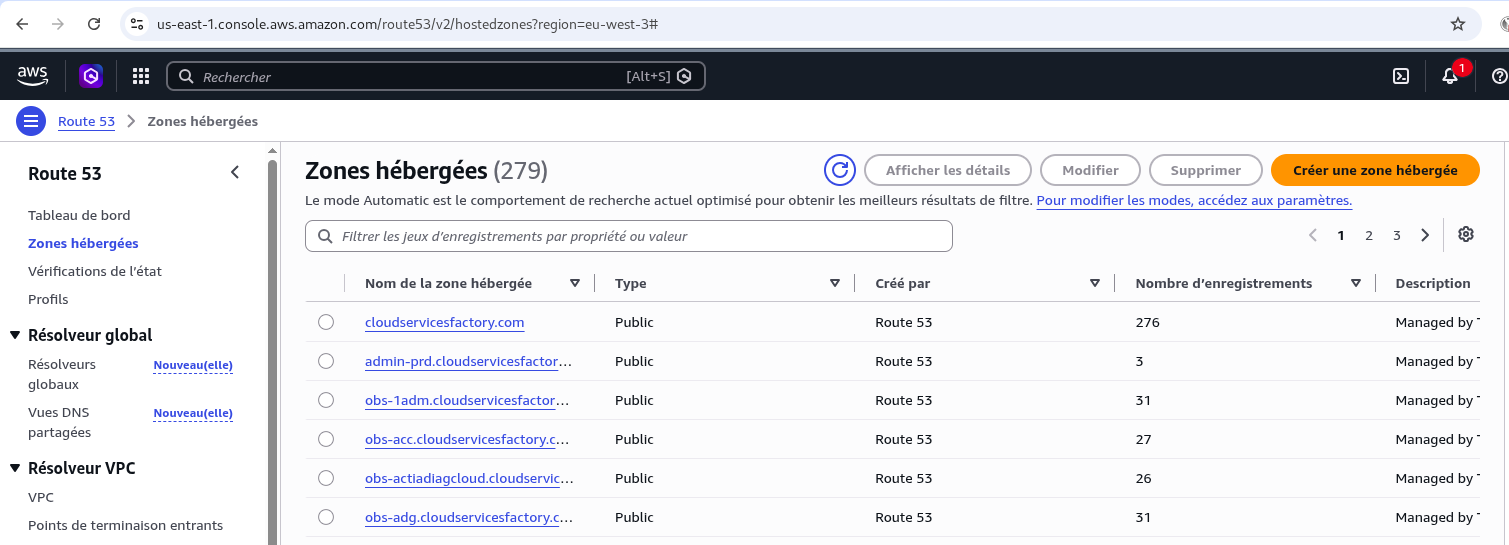Click the browser address bar URL
This screenshot has width=1509, height=545.
(407, 24)
